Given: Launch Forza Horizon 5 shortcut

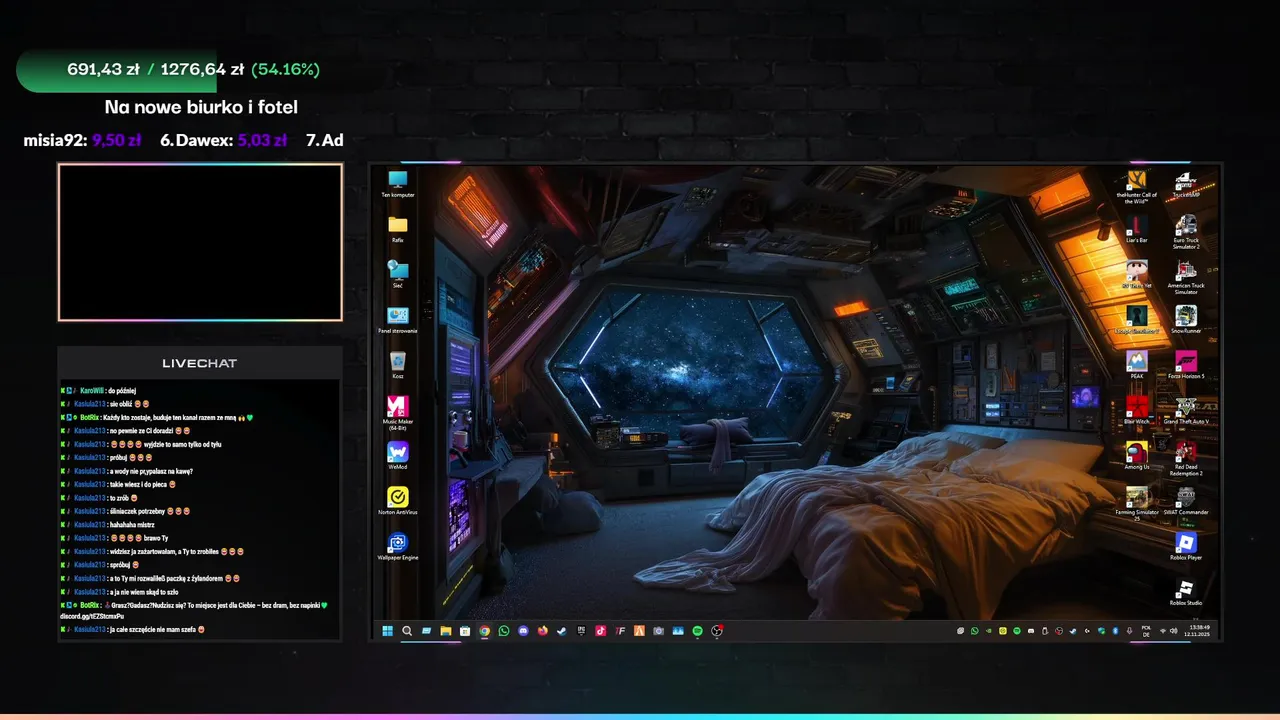Looking at the screenshot, I should point(1186,364).
